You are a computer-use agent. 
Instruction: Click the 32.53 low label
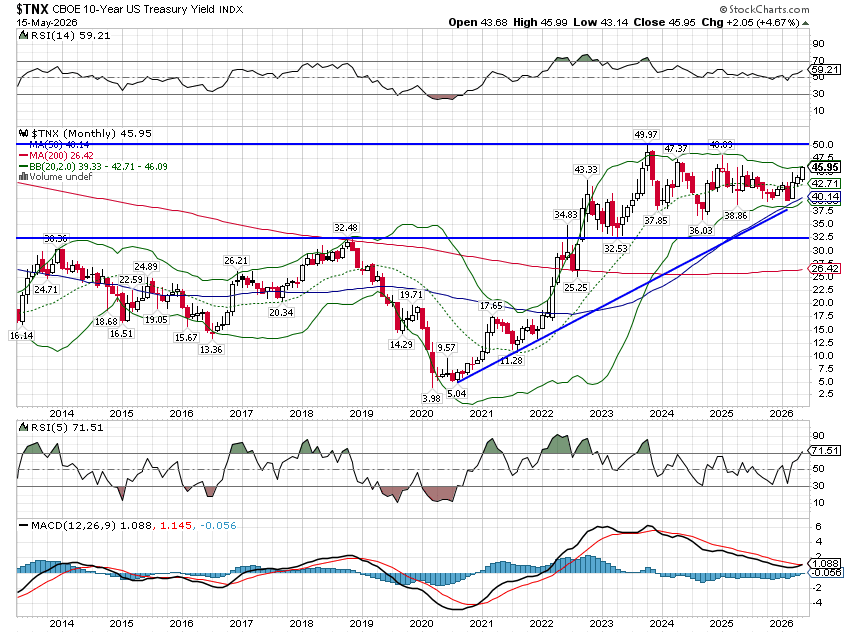pos(616,249)
